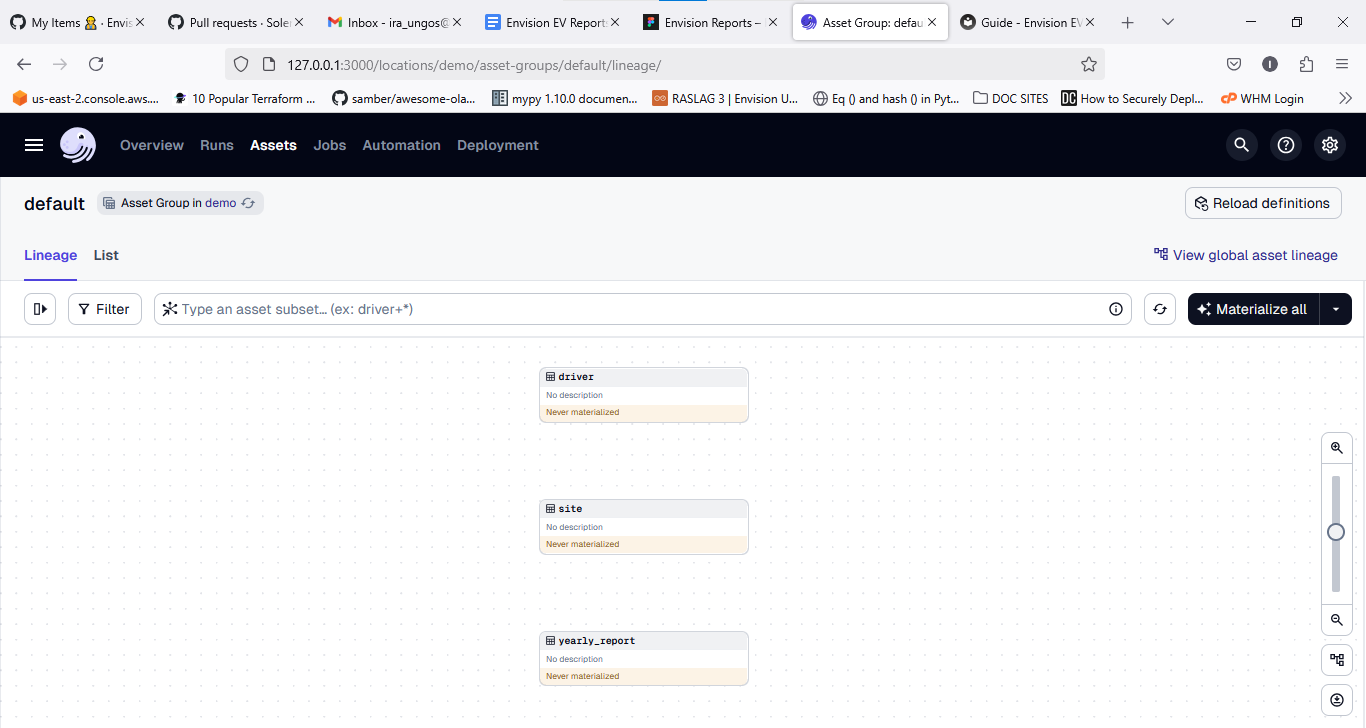Open us-east-2.console.aws bookmark
The height and width of the screenshot is (728, 1366).
pyautogui.click(x=84, y=98)
